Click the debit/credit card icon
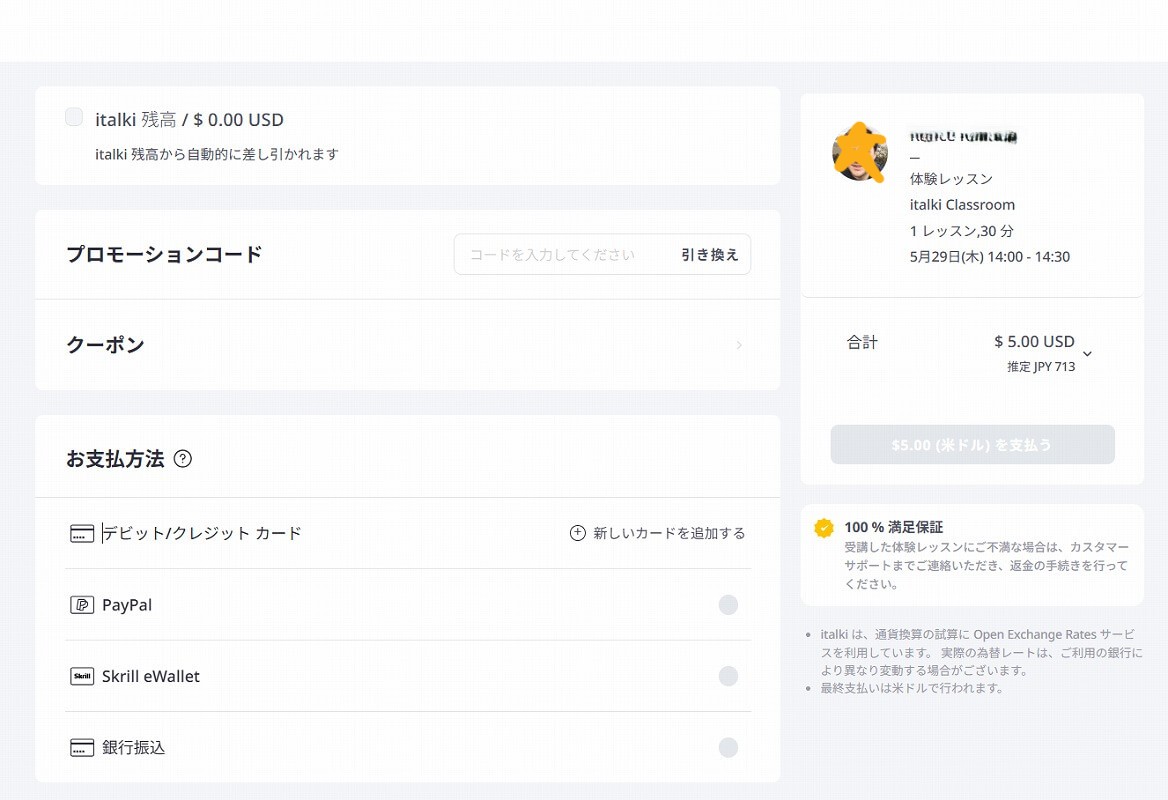Image resolution: width=1168 pixels, height=800 pixels. [x=82, y=533]
